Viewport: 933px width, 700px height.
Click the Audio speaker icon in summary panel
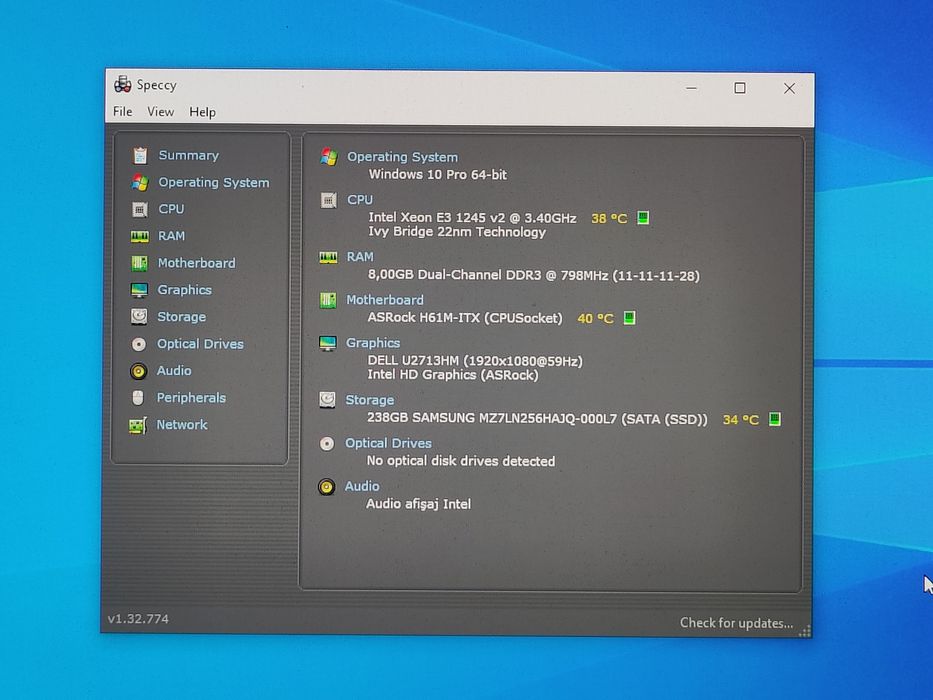pos(326,488)
